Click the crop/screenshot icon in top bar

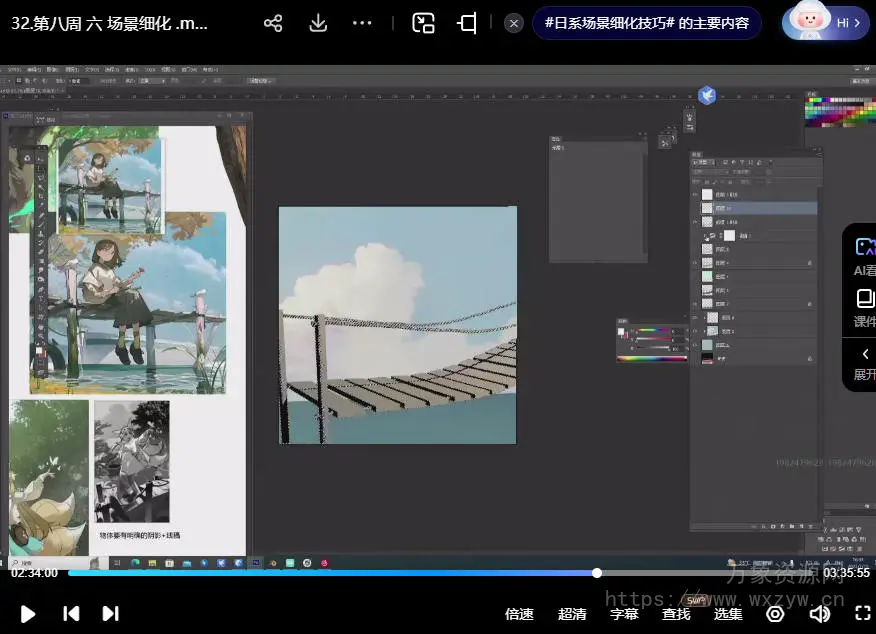point(467,24)
